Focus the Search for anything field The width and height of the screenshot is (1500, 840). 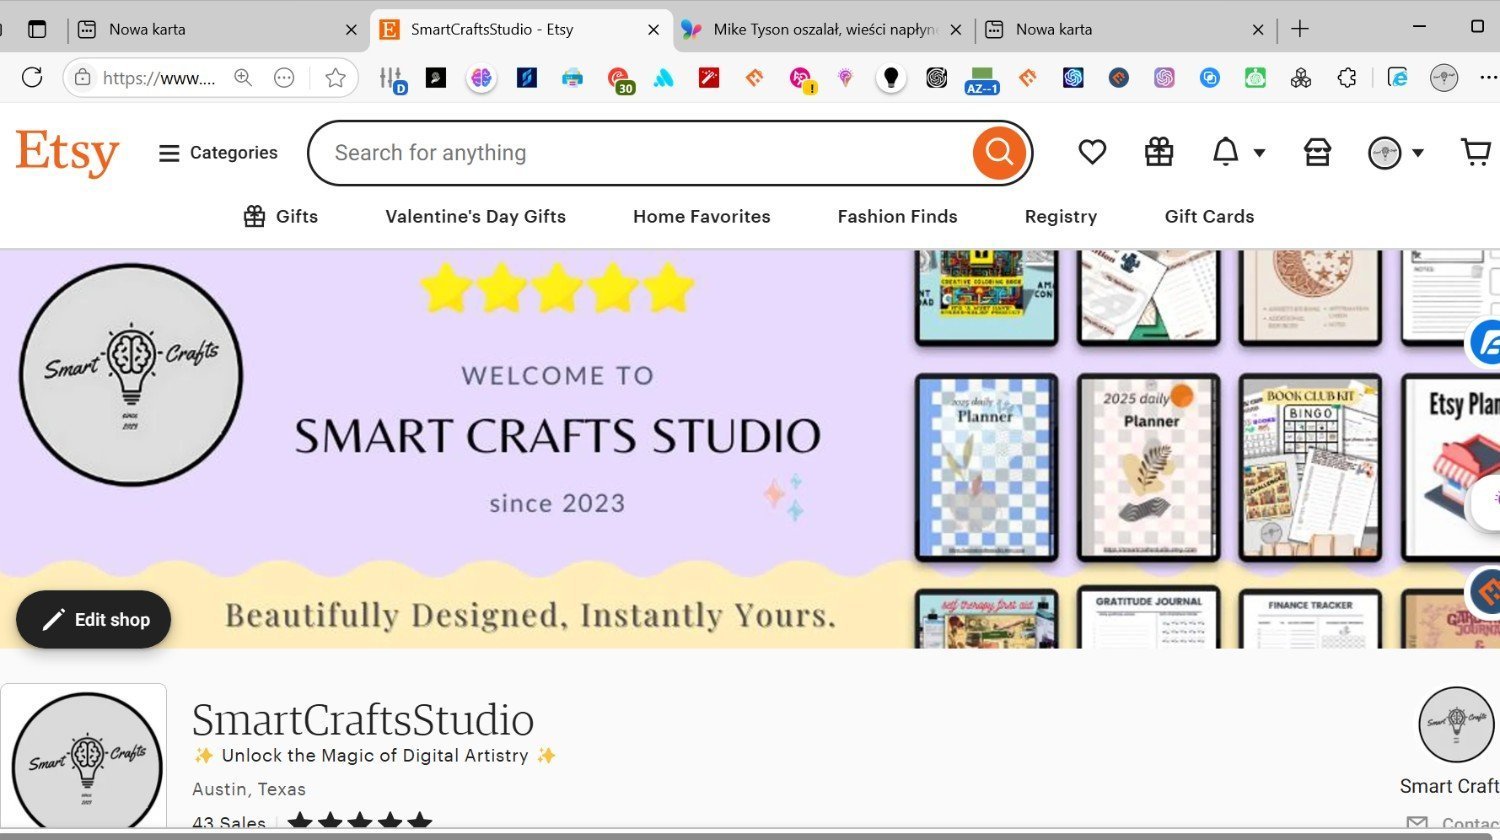640,153
